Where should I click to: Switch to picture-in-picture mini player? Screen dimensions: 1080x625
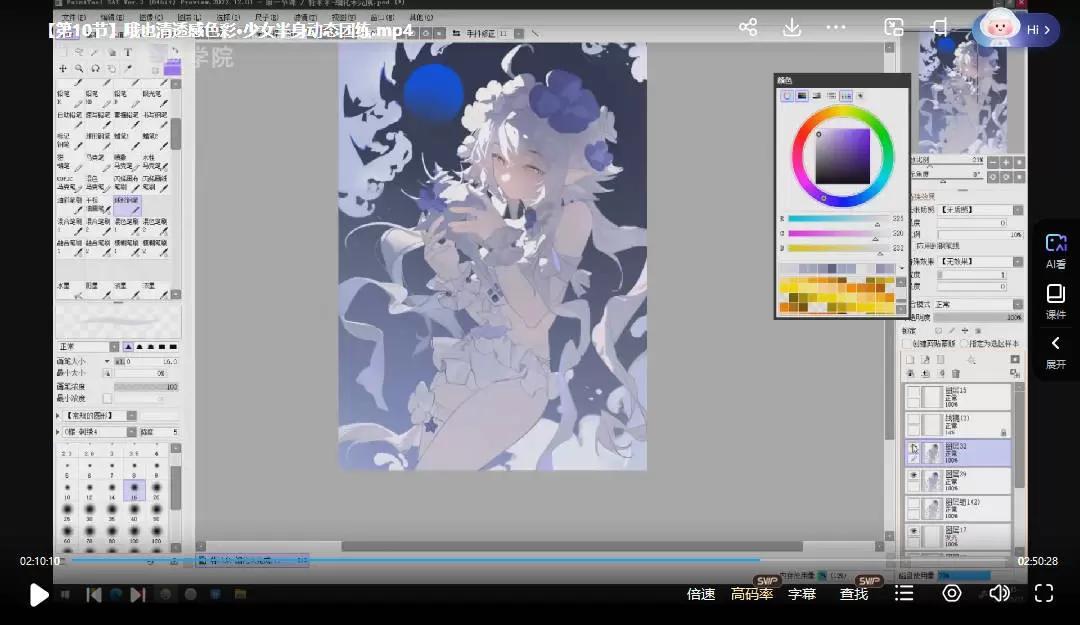tap(894, 28)
